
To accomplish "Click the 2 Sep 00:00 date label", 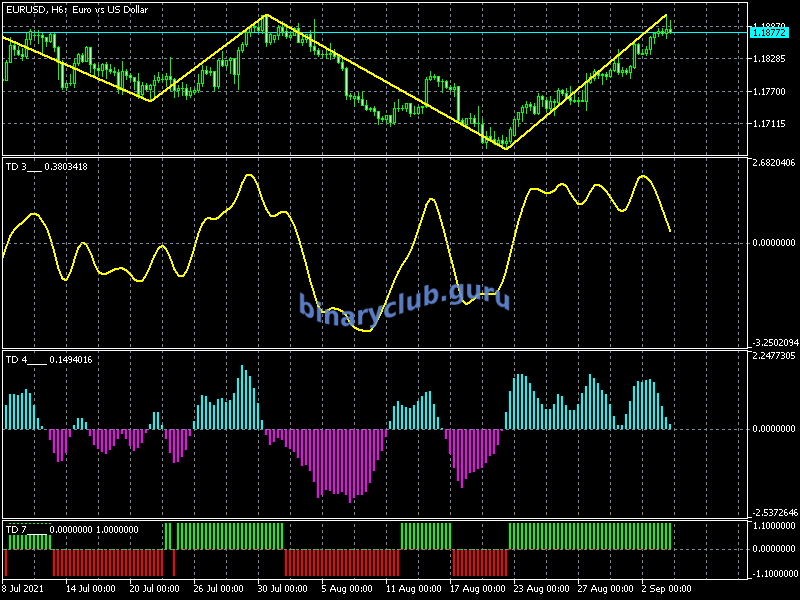I will point(668,588).
